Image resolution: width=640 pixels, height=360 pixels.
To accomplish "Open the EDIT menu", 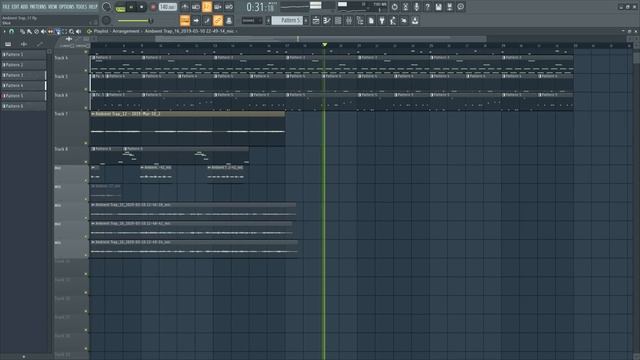I will [x=16, y=7].
